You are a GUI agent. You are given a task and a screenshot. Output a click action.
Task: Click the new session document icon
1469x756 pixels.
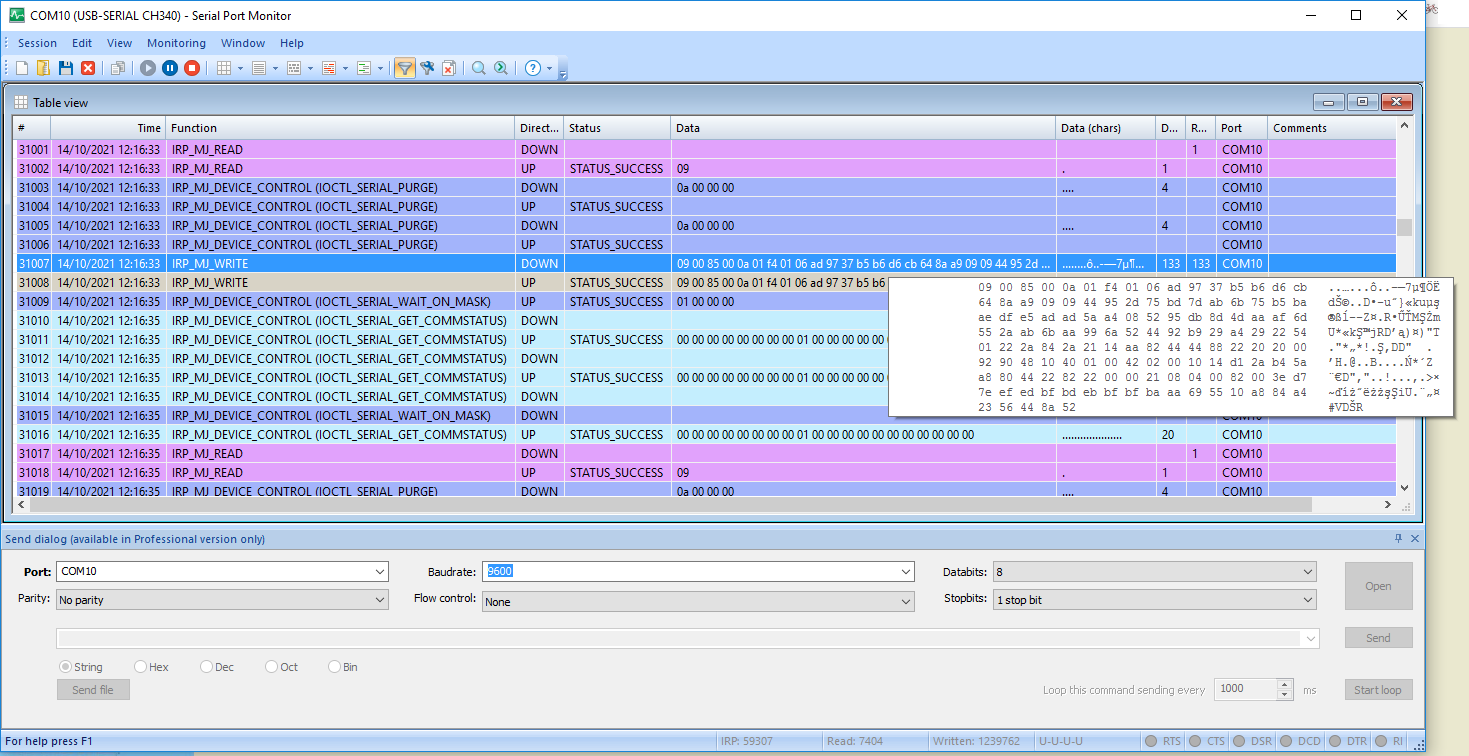(22, 68)
